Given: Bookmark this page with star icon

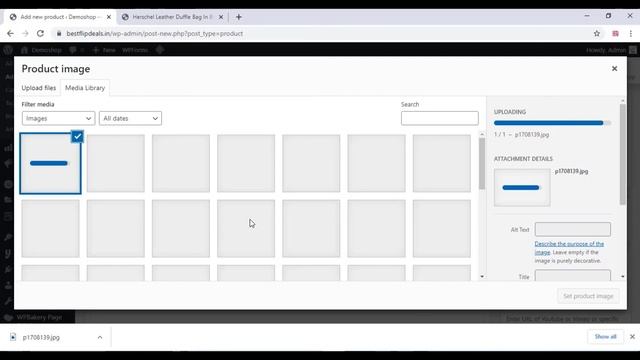Looking at the screenshot, I should point(597,33).
